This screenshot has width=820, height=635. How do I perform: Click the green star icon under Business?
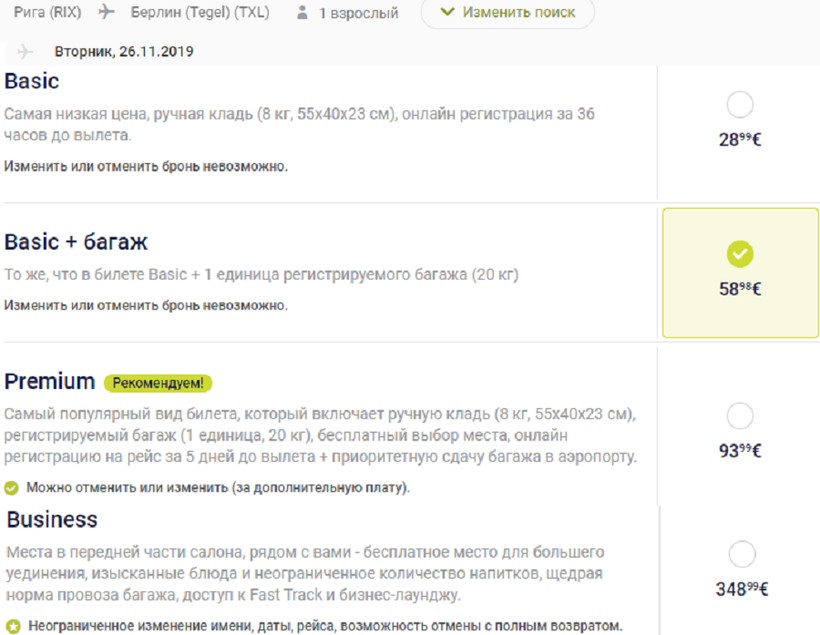pyautogui.click(x=11, y=626)
